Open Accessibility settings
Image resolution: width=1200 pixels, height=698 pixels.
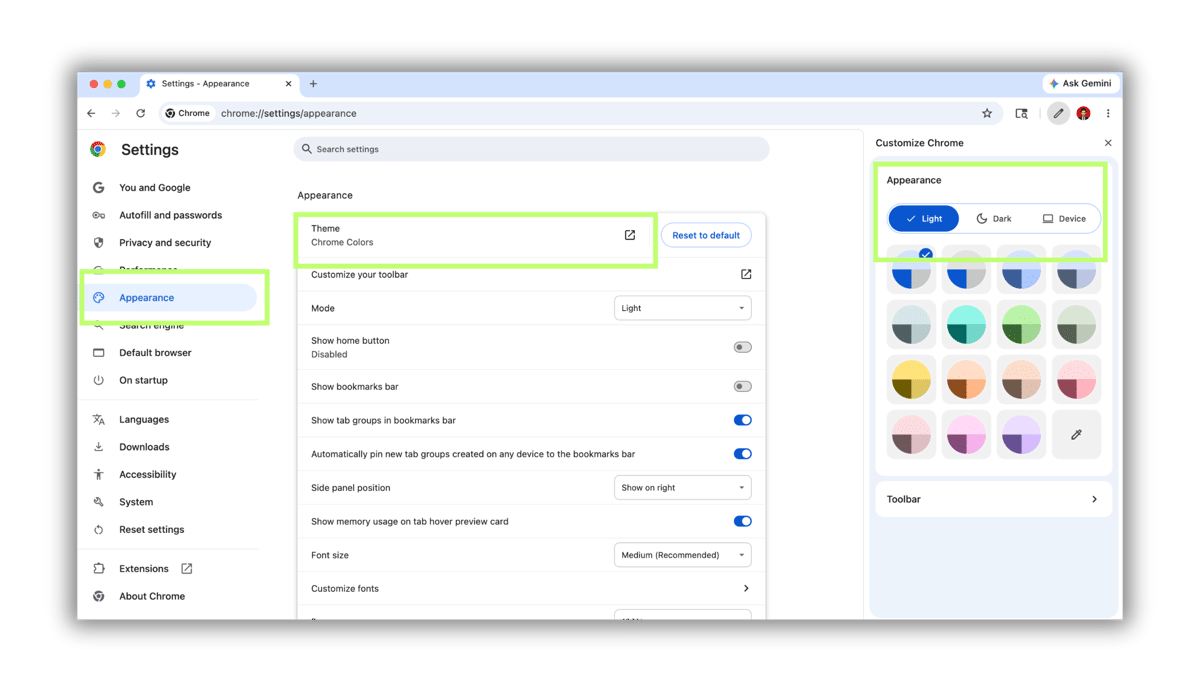[x=147, y=474]
